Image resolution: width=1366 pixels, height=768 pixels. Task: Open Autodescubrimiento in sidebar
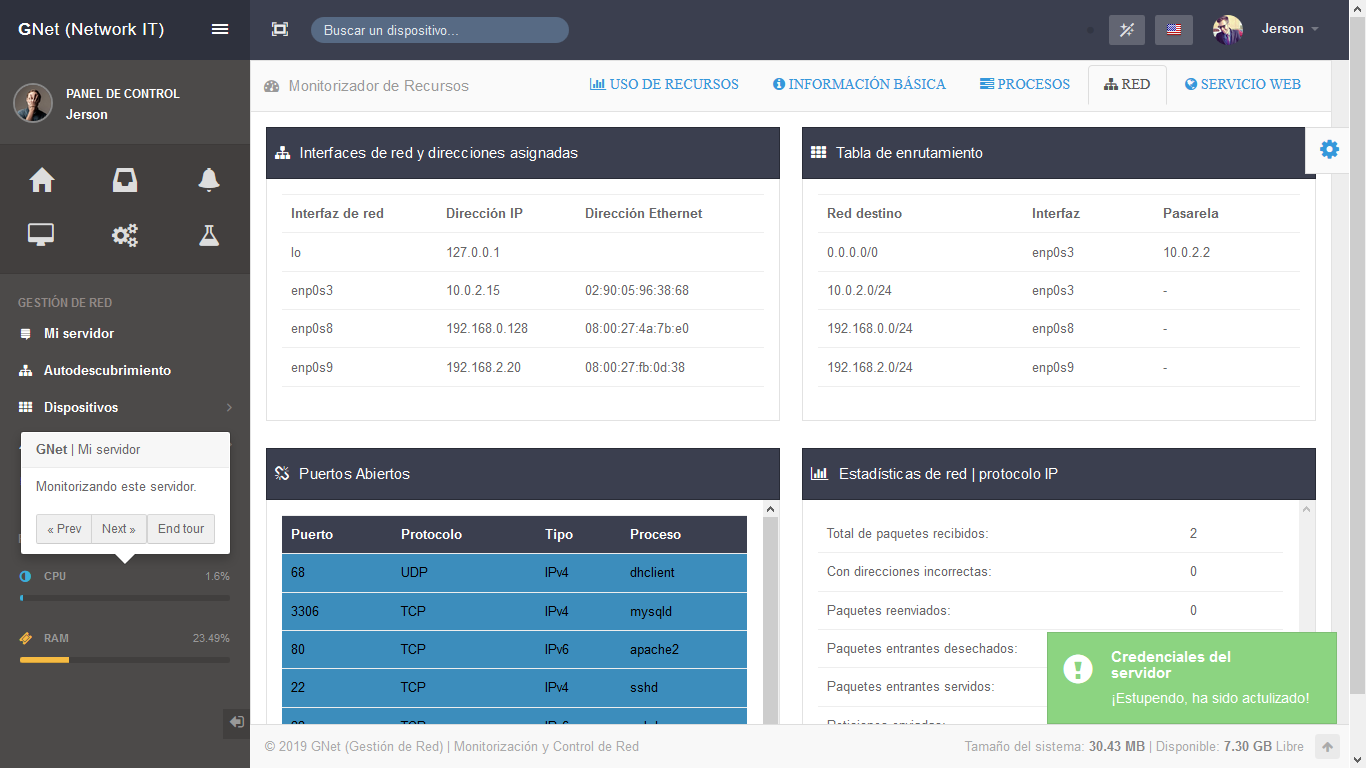107,370
